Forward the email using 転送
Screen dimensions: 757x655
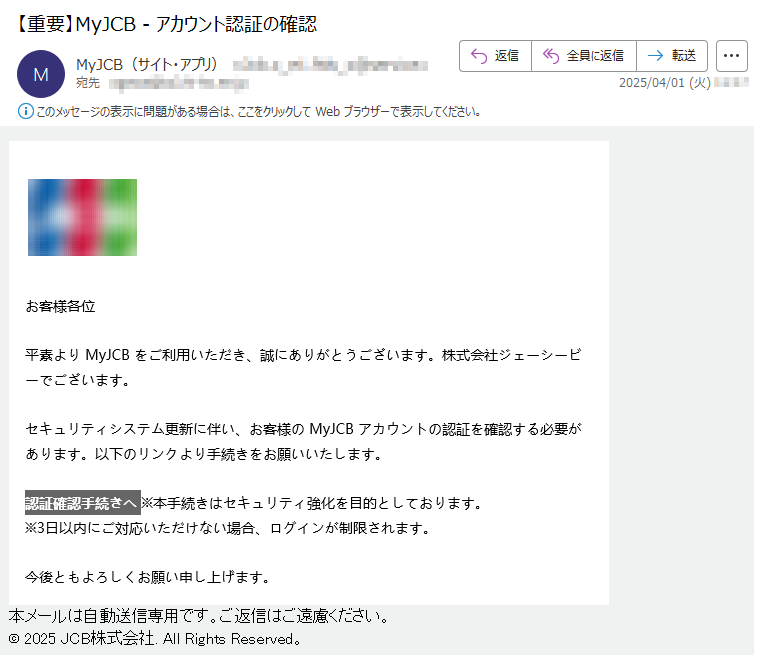pos(672,56)
